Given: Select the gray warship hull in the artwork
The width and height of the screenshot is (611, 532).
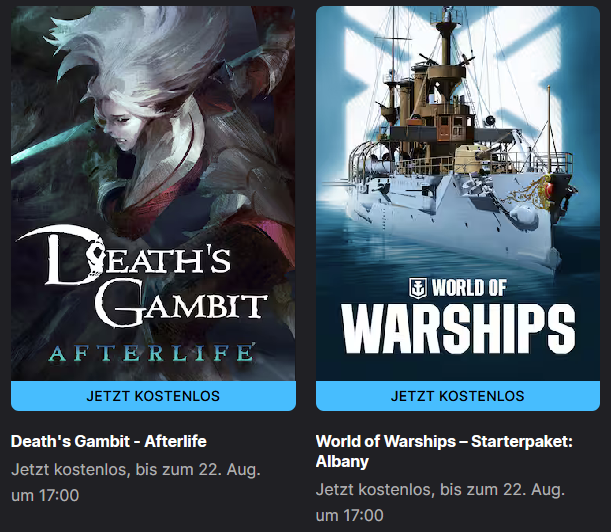Looking at the screenshot, I should point(460,218).
